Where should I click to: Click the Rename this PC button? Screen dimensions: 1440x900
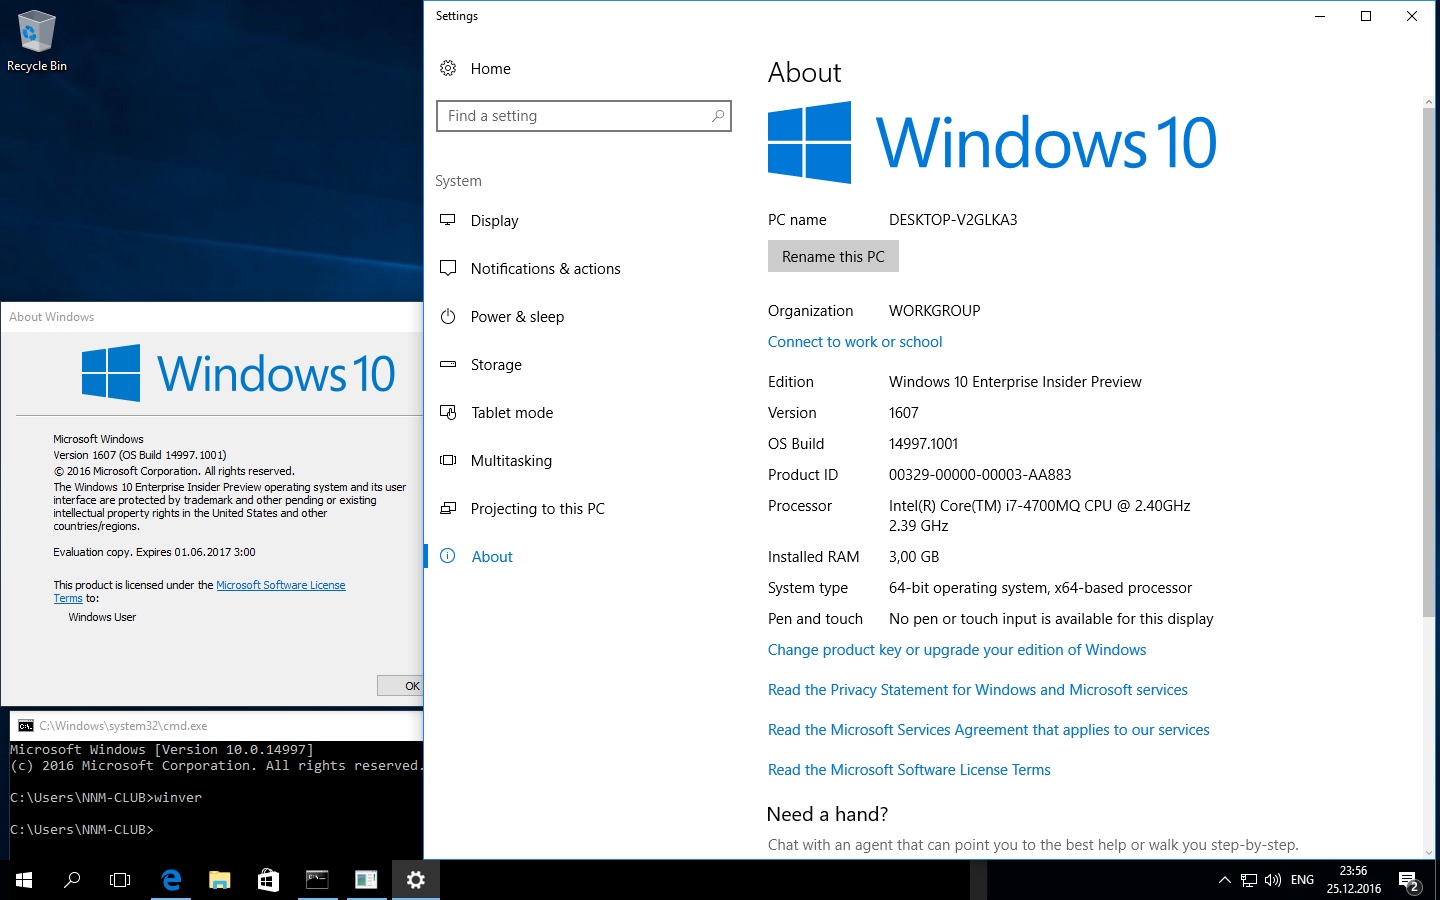point(833,256)
